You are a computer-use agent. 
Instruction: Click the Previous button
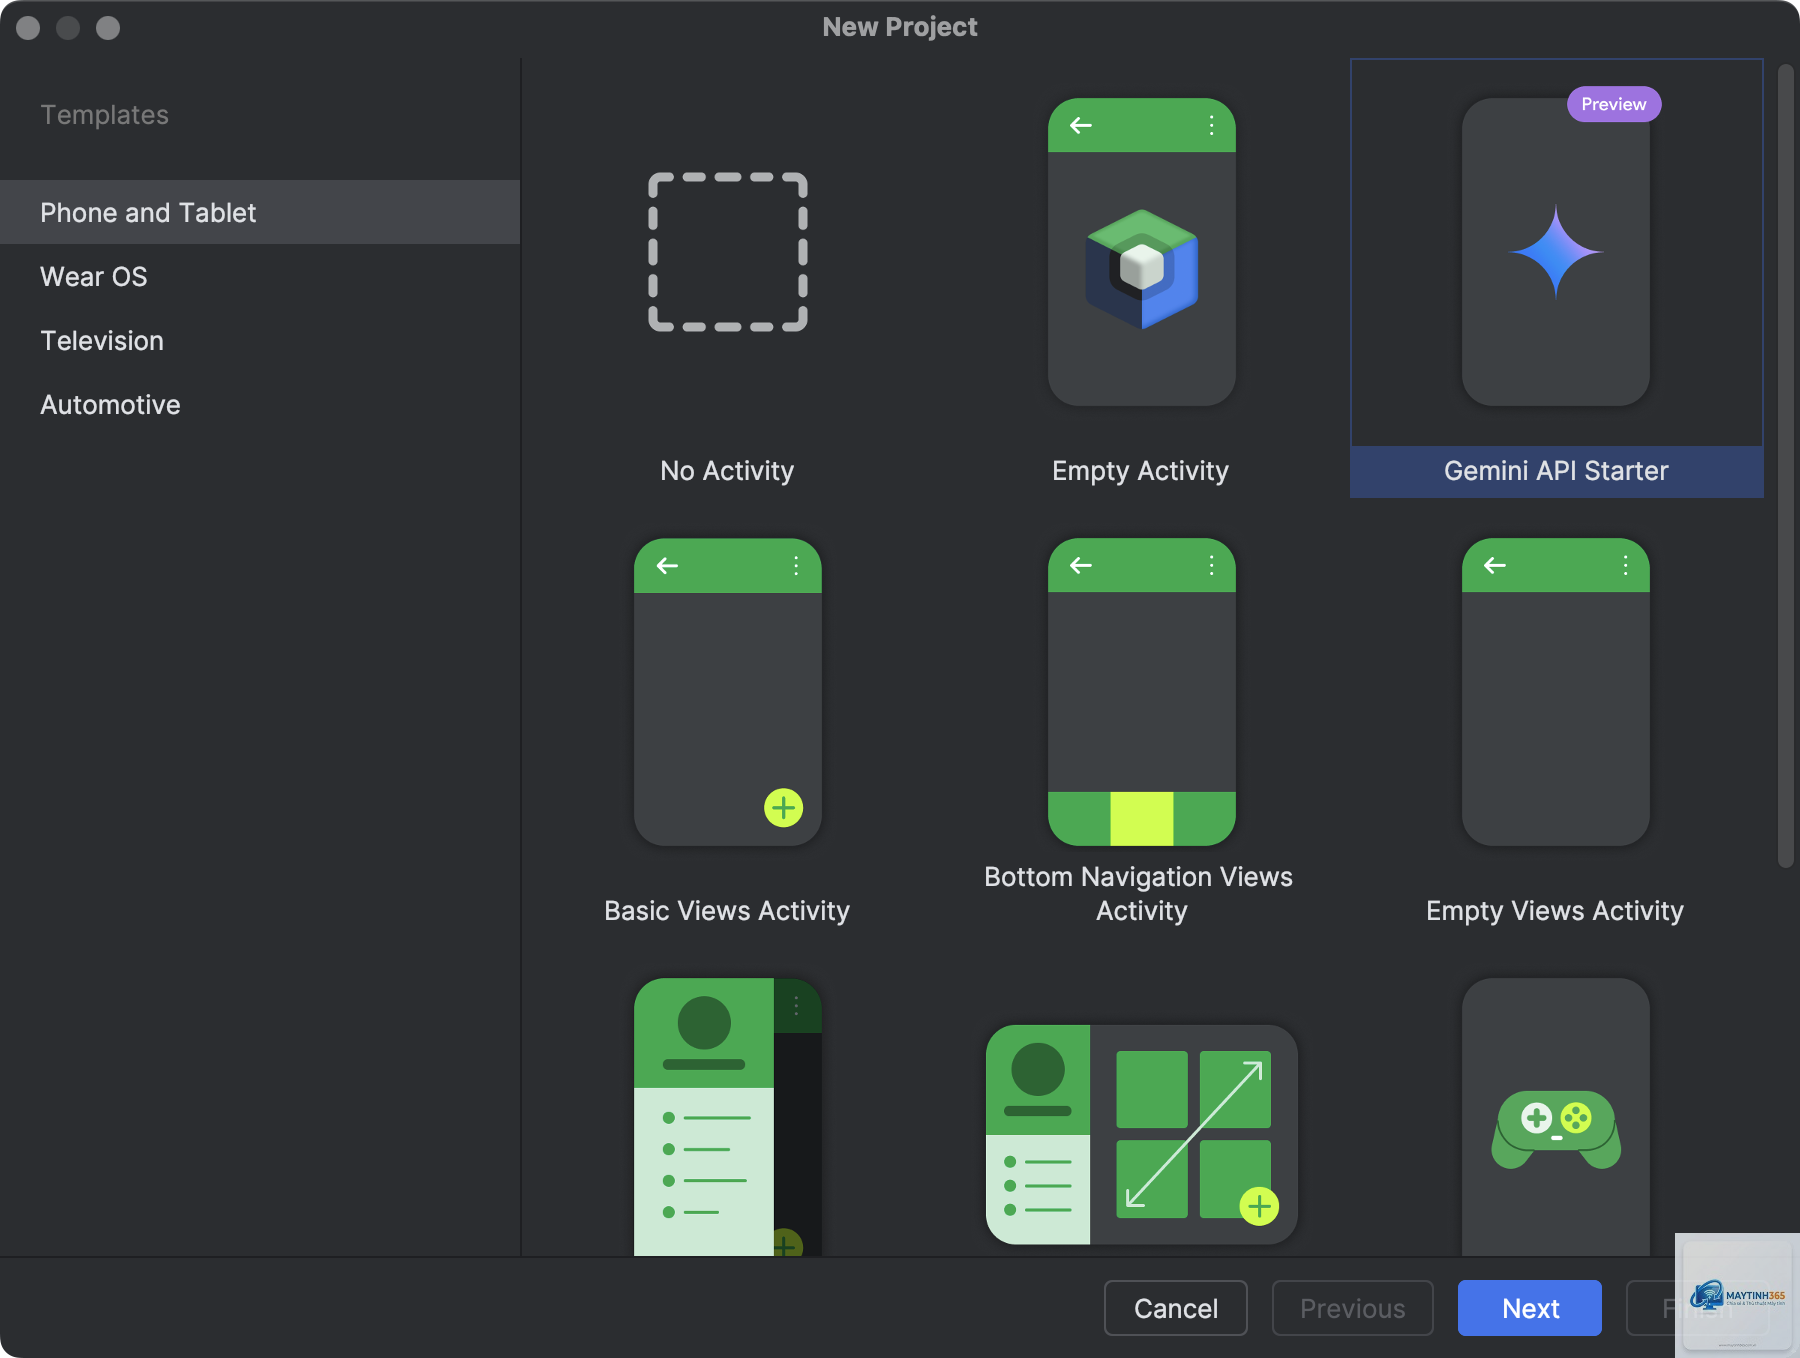[1352, 1308]
